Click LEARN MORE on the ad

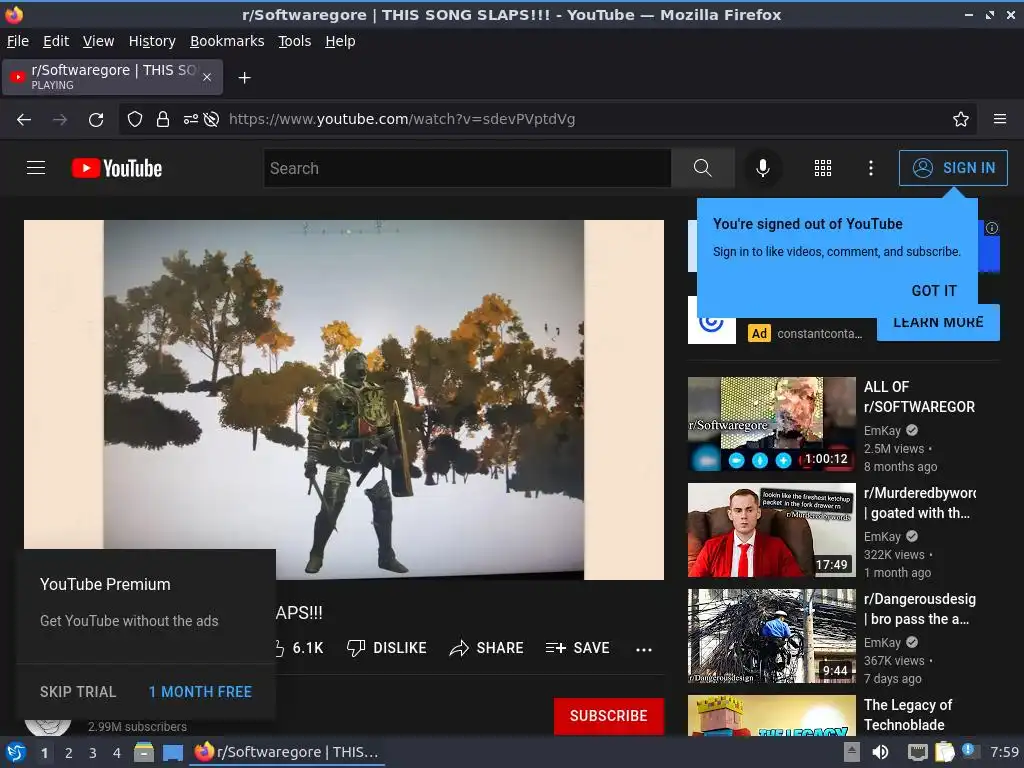[x=938, y=322]
